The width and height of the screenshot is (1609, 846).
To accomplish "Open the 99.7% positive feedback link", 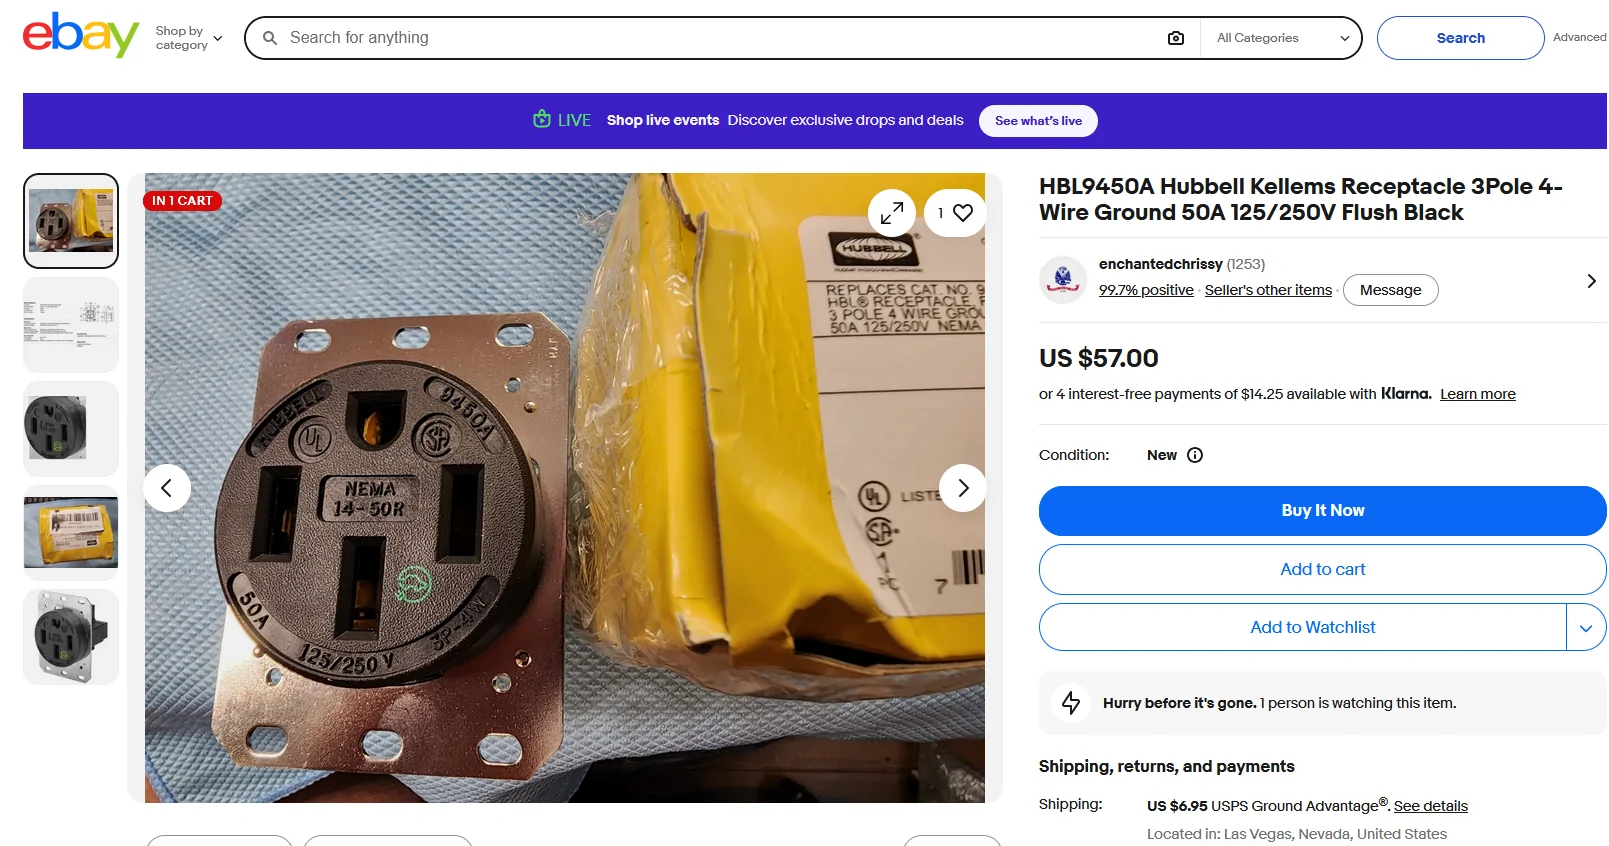I will 1146,290.
